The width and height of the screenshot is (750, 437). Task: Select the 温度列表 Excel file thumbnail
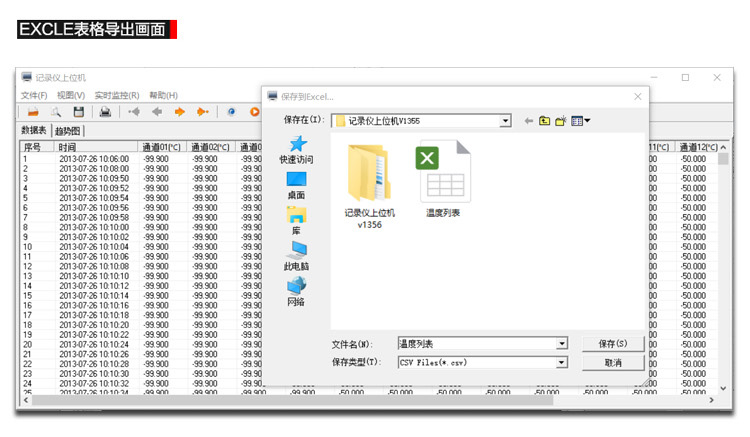pos(443,180)
